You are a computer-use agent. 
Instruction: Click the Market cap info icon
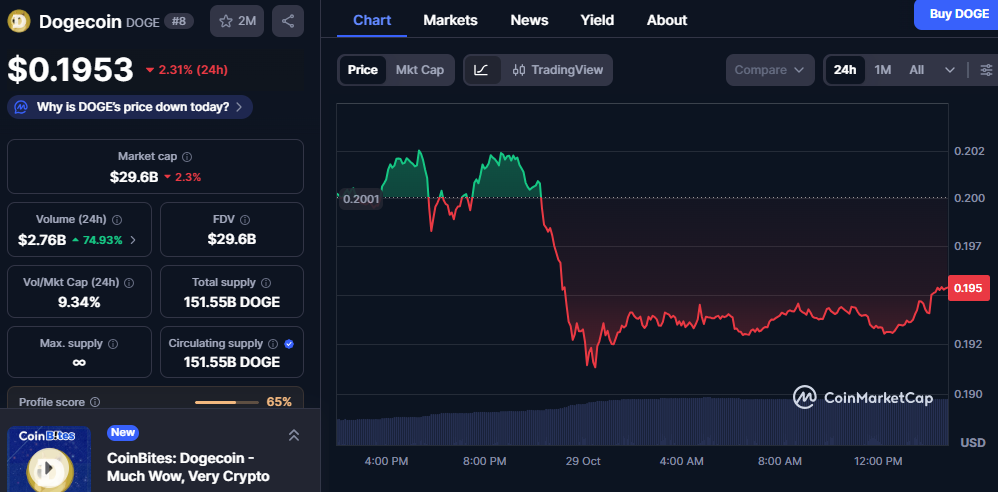tap(187, 157)
